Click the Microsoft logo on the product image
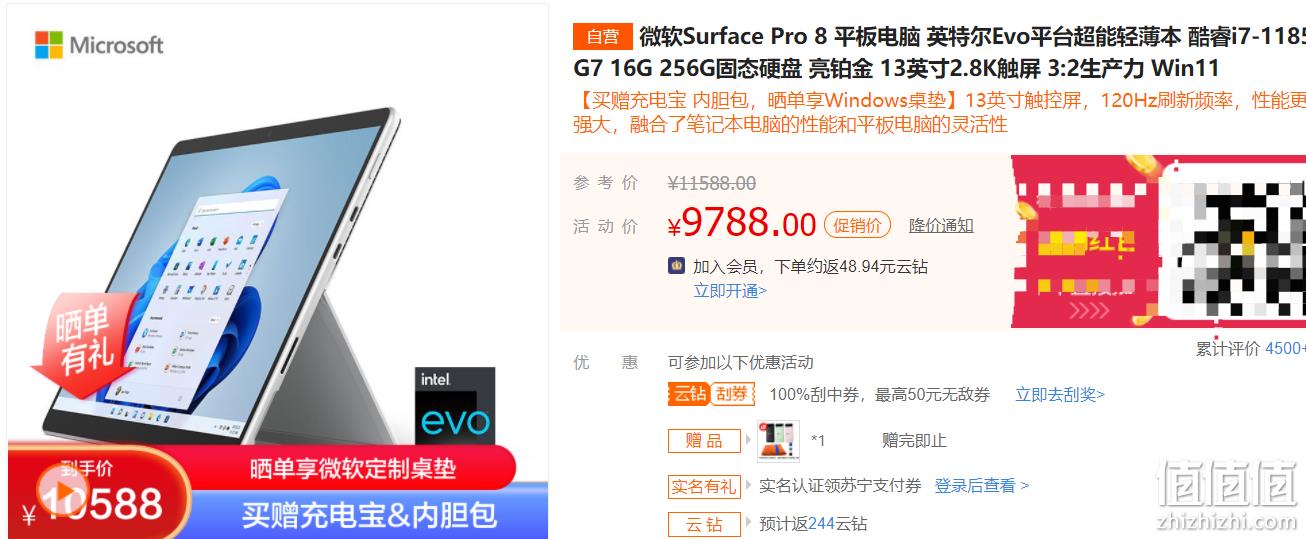 [x=99, y=45]
